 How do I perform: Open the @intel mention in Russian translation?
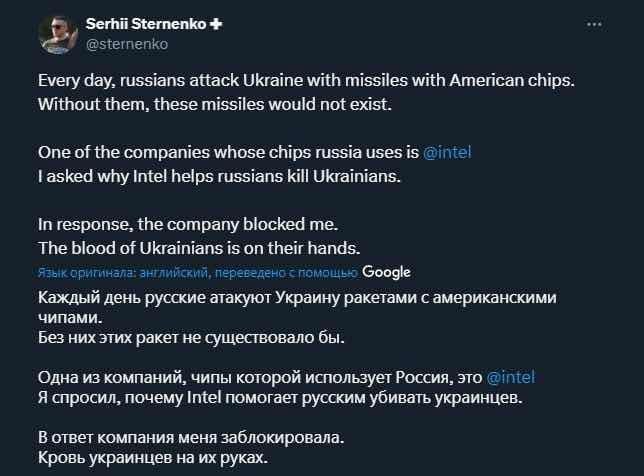point(510,377)
